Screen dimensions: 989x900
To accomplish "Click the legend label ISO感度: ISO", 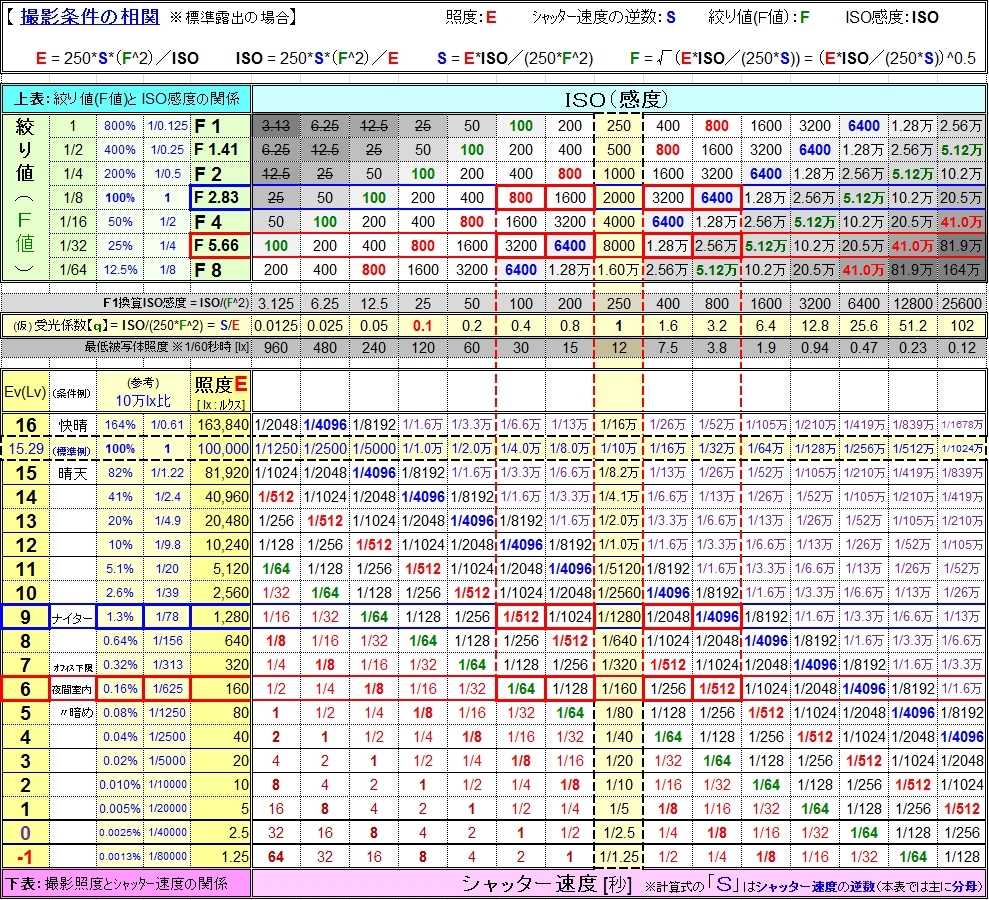I will pos(892,18).
